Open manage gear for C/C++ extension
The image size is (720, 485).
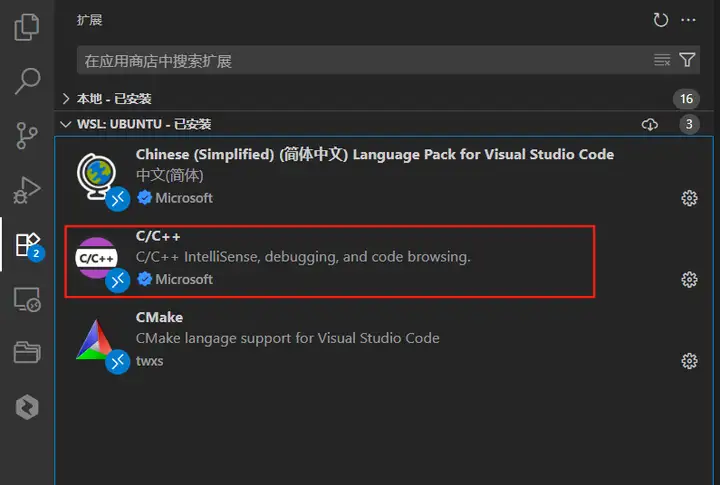[x=689, y=279]
